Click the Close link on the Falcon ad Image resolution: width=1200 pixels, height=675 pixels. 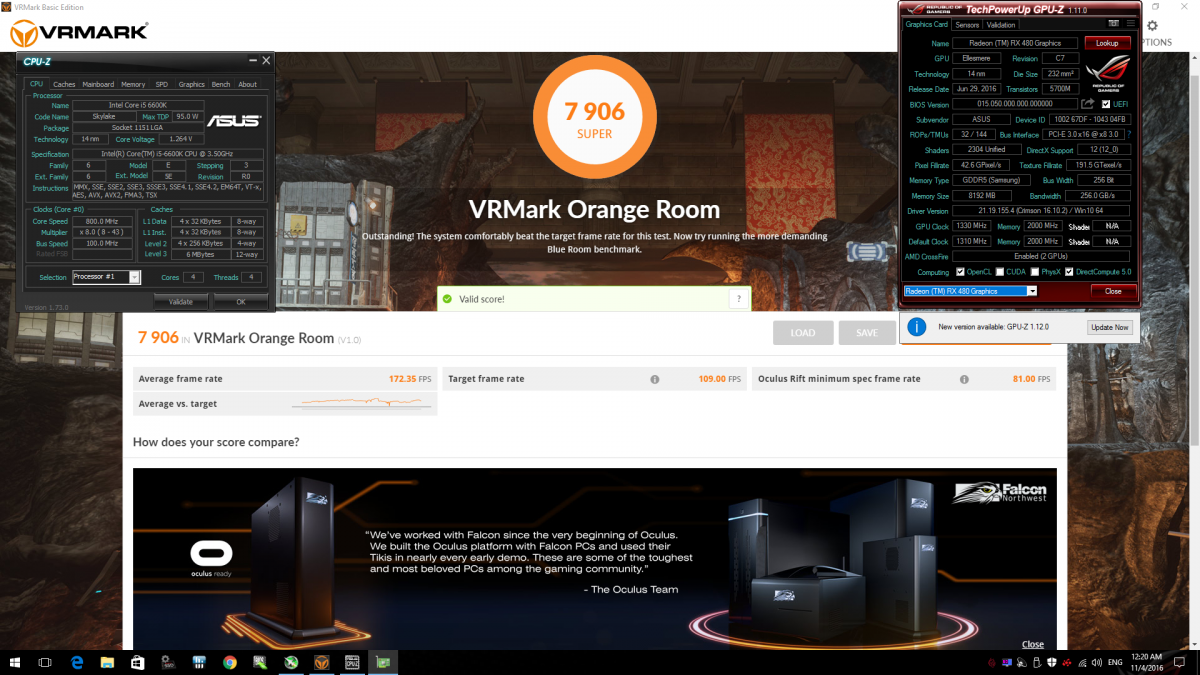1033,644
